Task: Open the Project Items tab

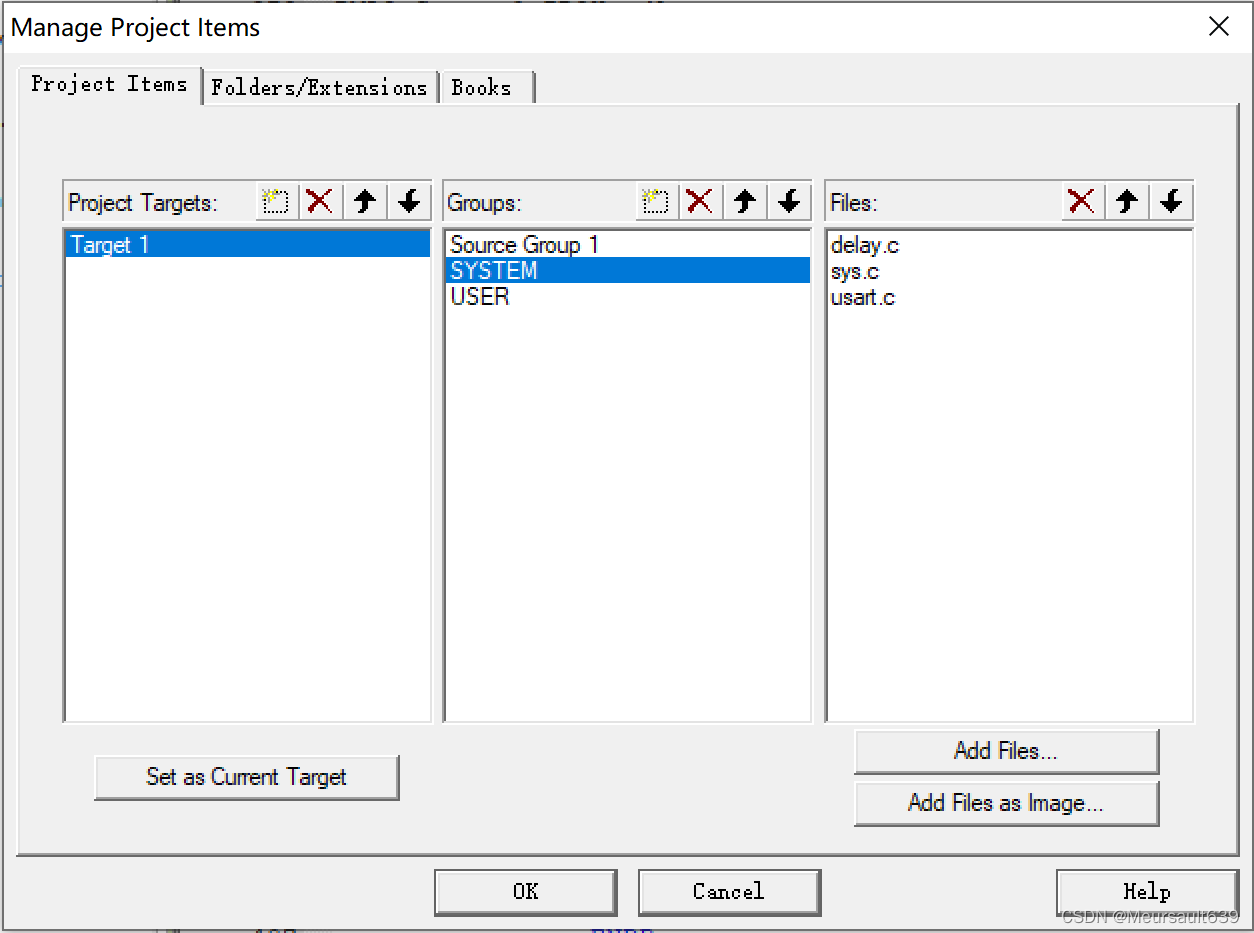Action: coord(110,84)
